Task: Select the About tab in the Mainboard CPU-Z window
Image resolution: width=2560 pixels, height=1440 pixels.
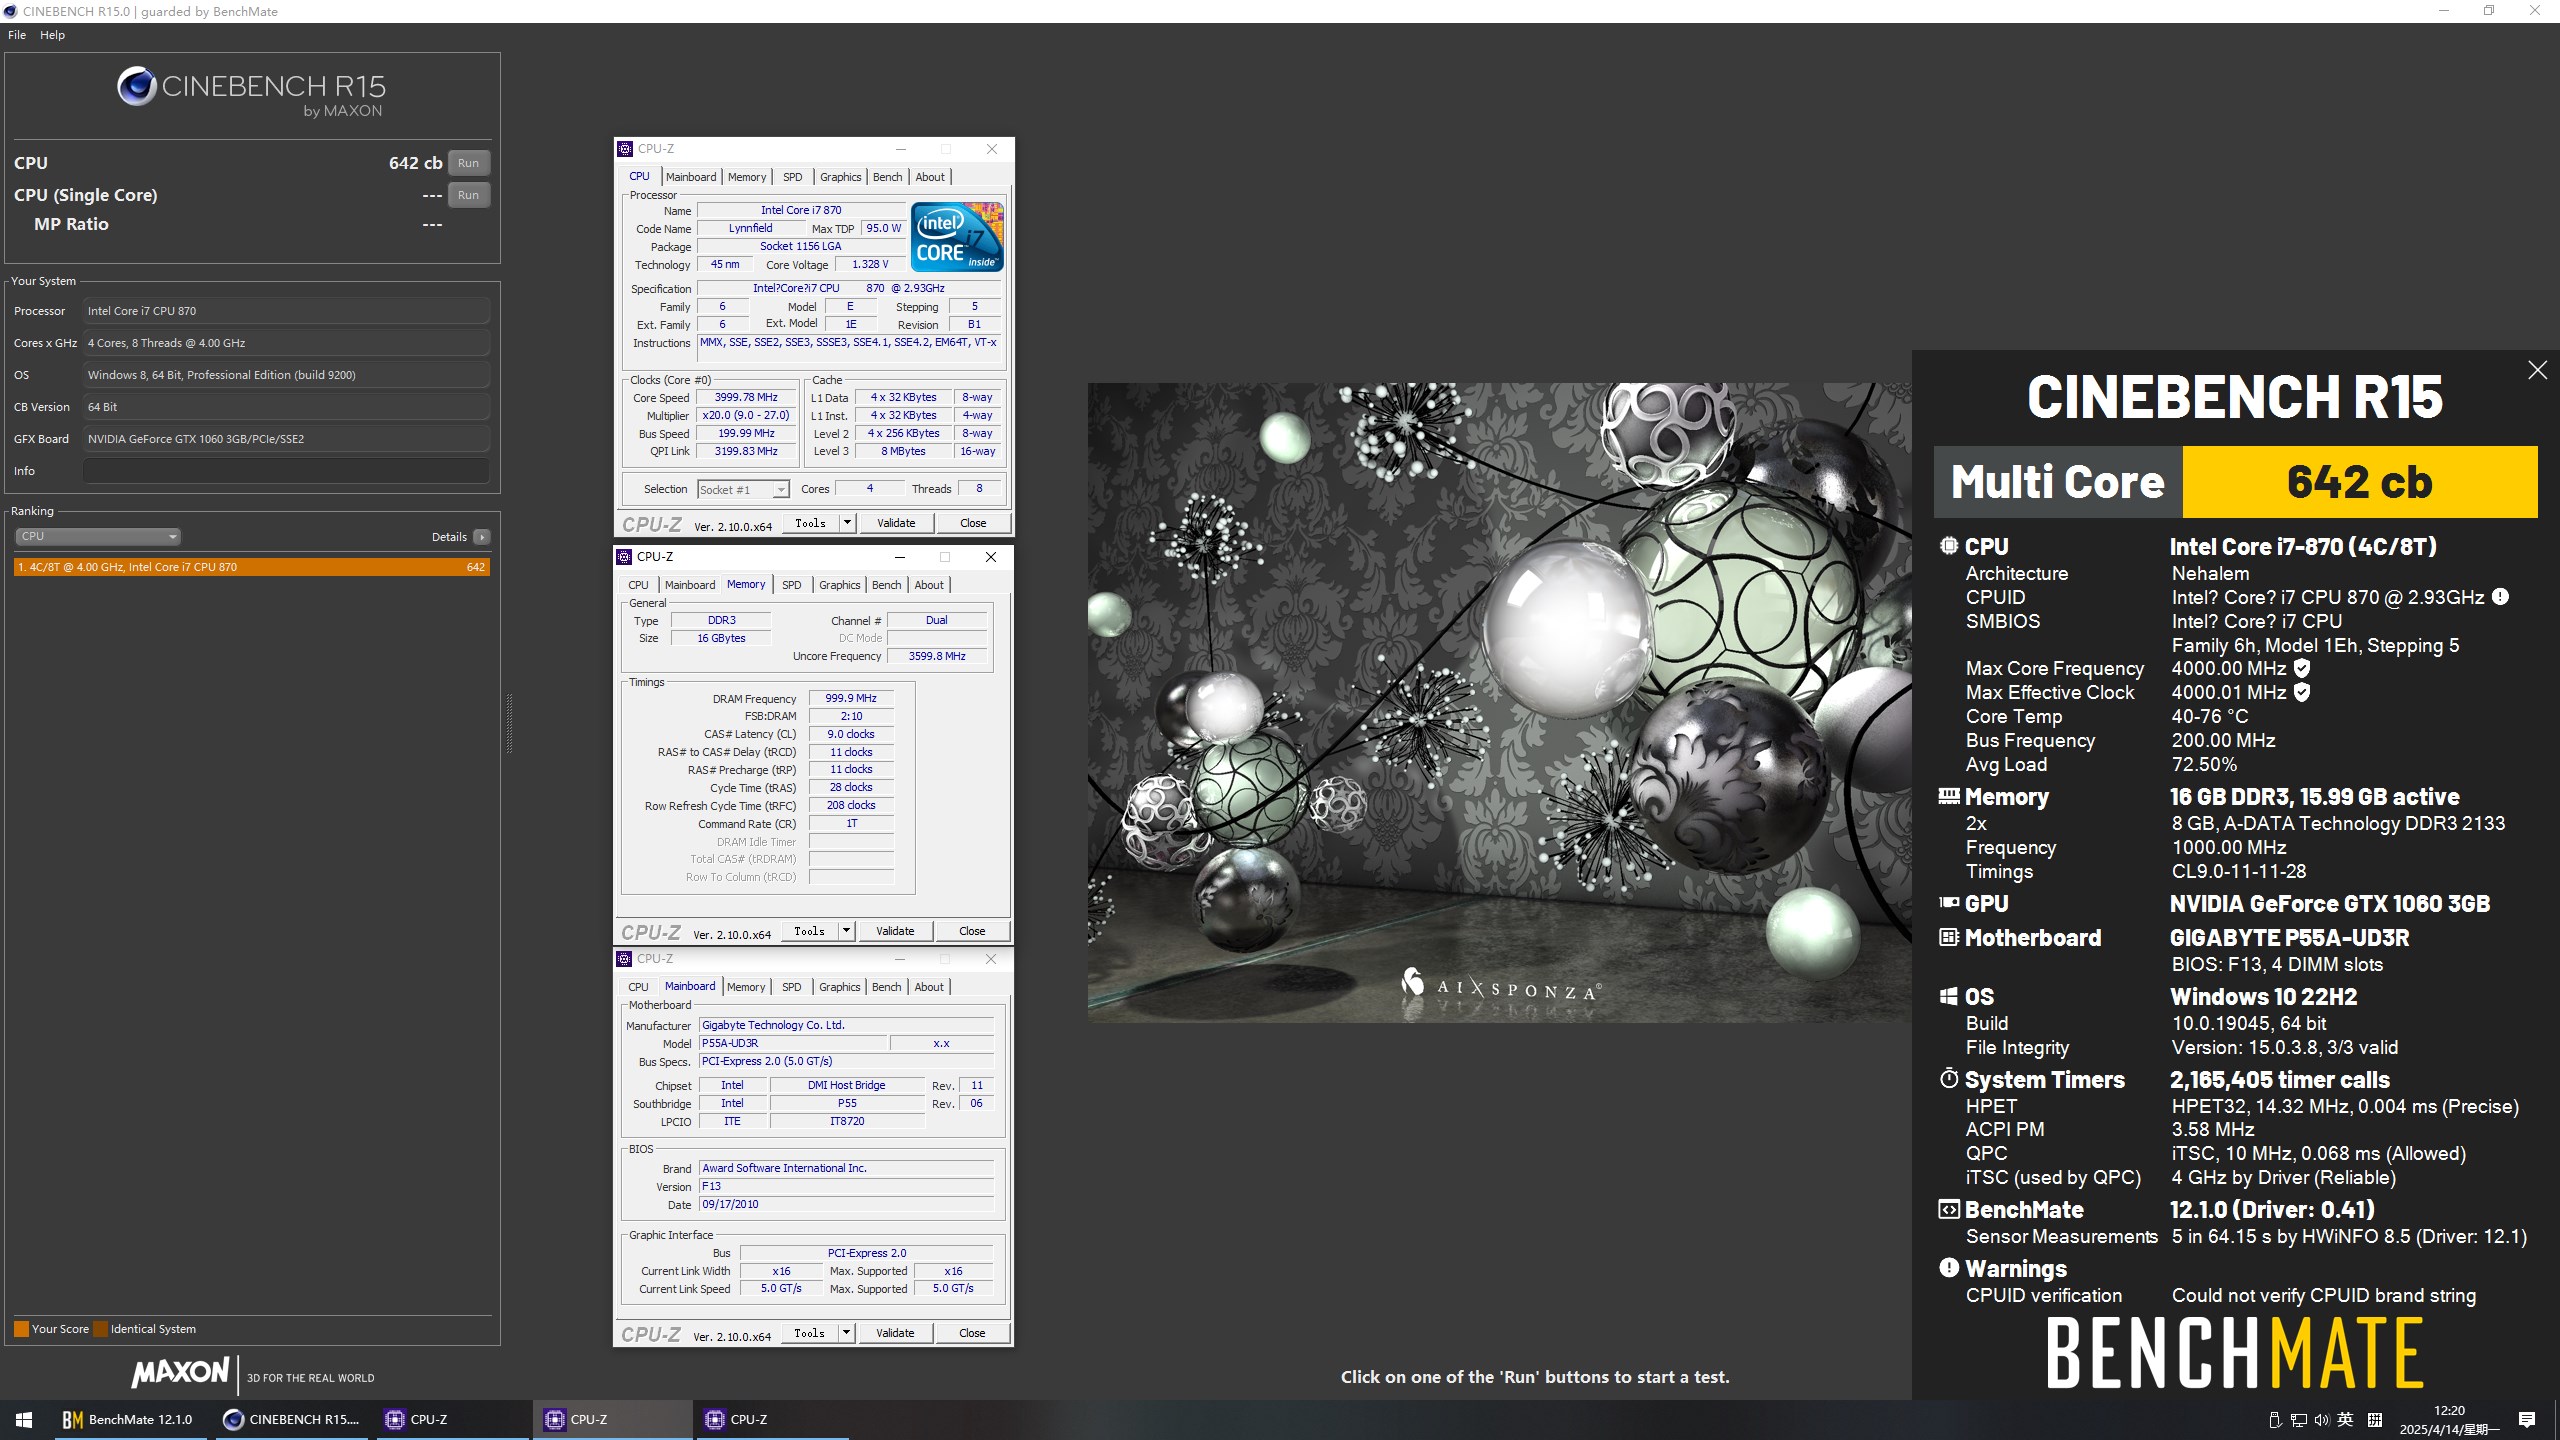Action: click(x=929, y=987)
